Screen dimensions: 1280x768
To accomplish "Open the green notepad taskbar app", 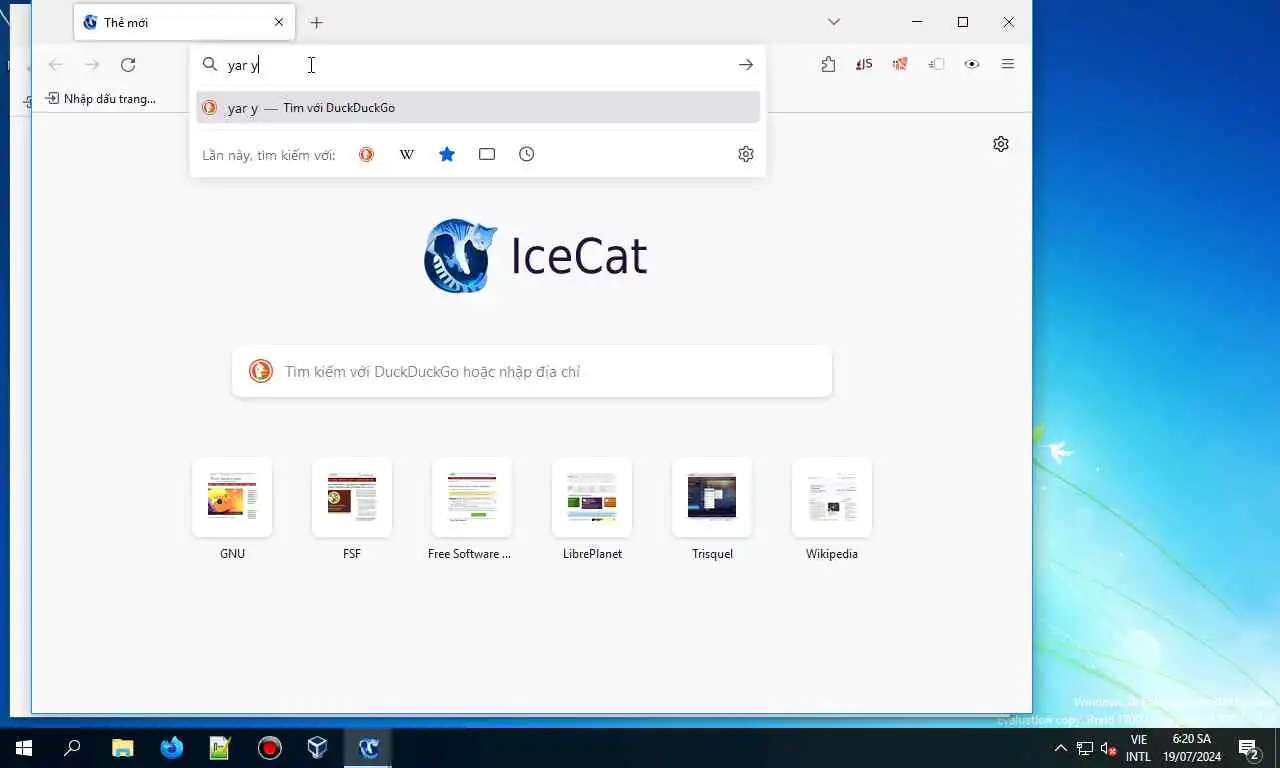I will tap(220, 747).
